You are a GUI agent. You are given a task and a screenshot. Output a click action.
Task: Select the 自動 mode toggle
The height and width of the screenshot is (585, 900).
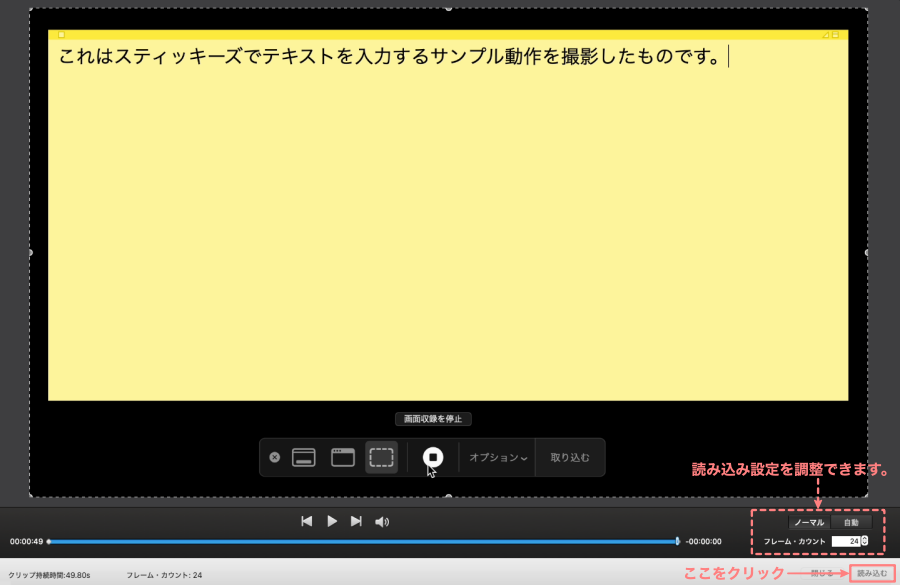(851, 522)
